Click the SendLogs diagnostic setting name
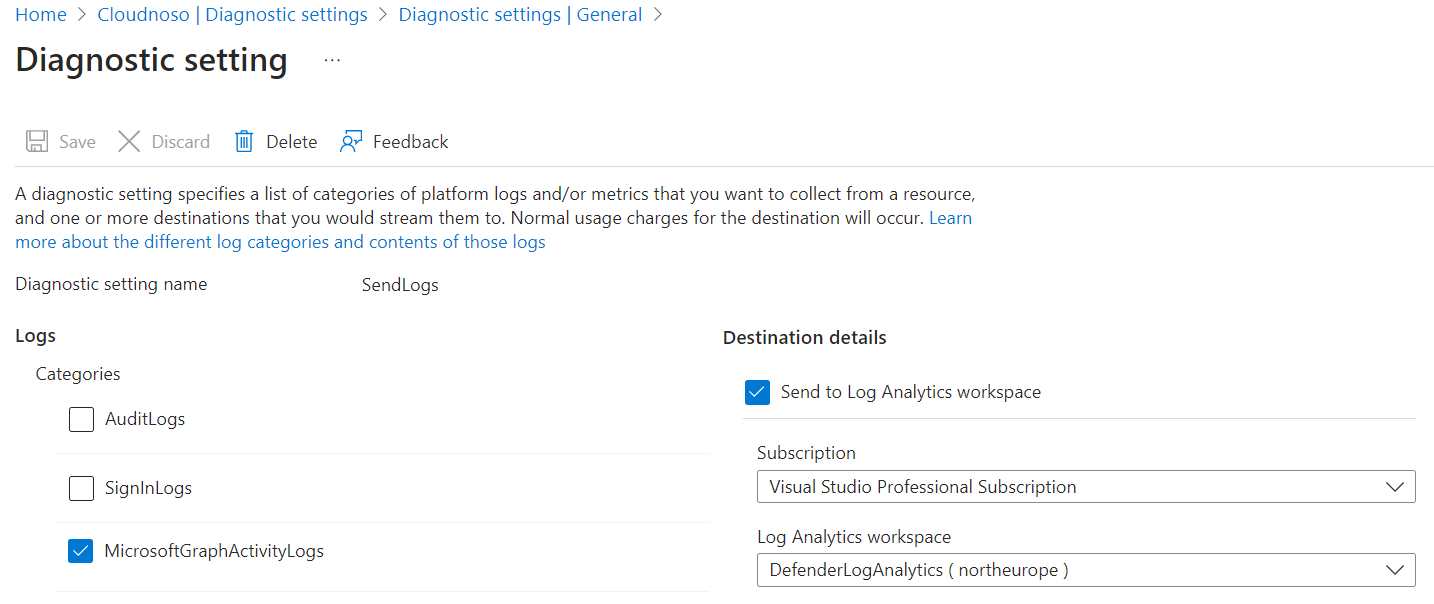 point(400,285)
